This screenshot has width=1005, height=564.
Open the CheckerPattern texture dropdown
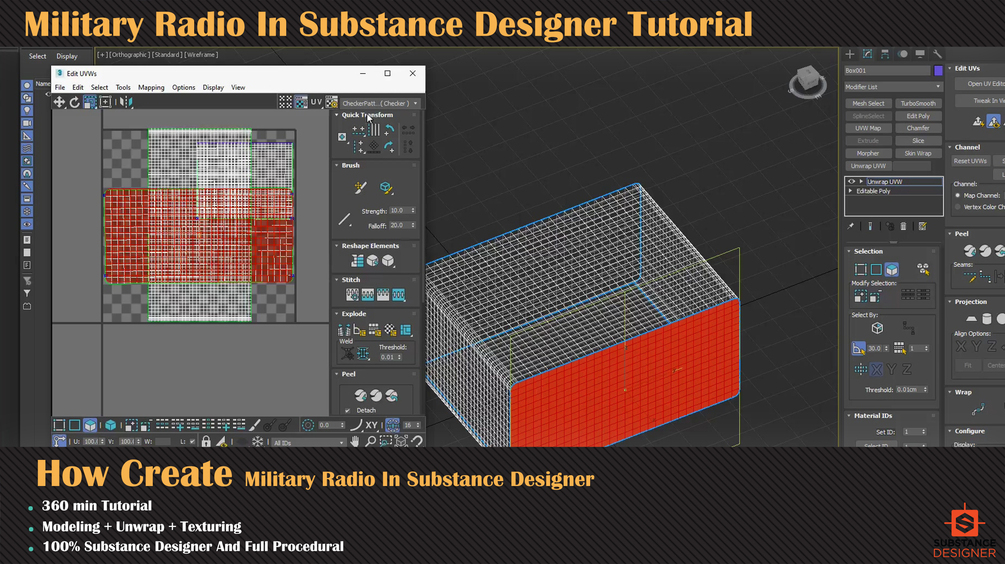380,103
